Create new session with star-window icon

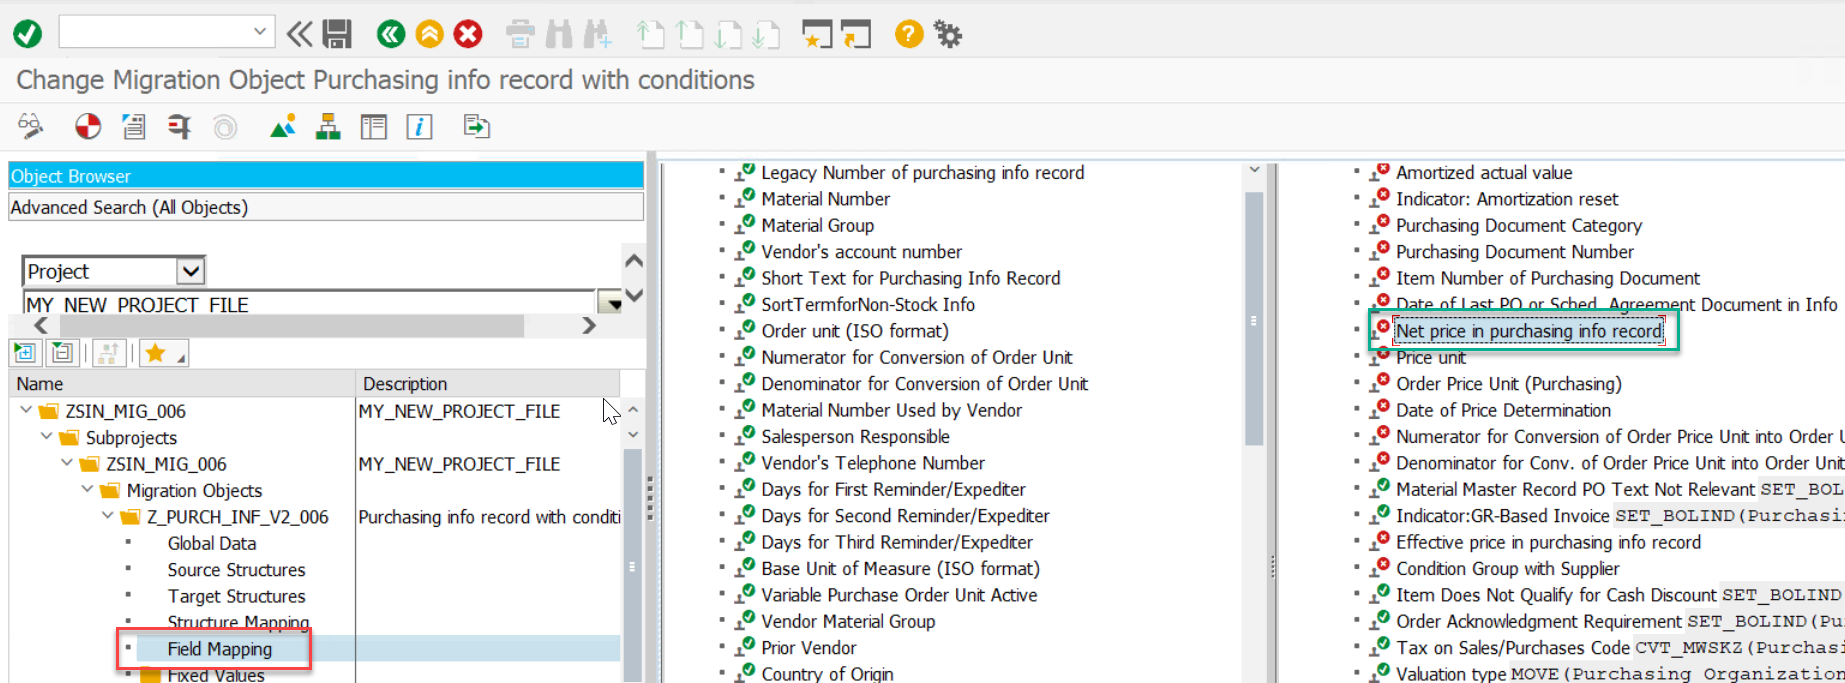point(817,35)
